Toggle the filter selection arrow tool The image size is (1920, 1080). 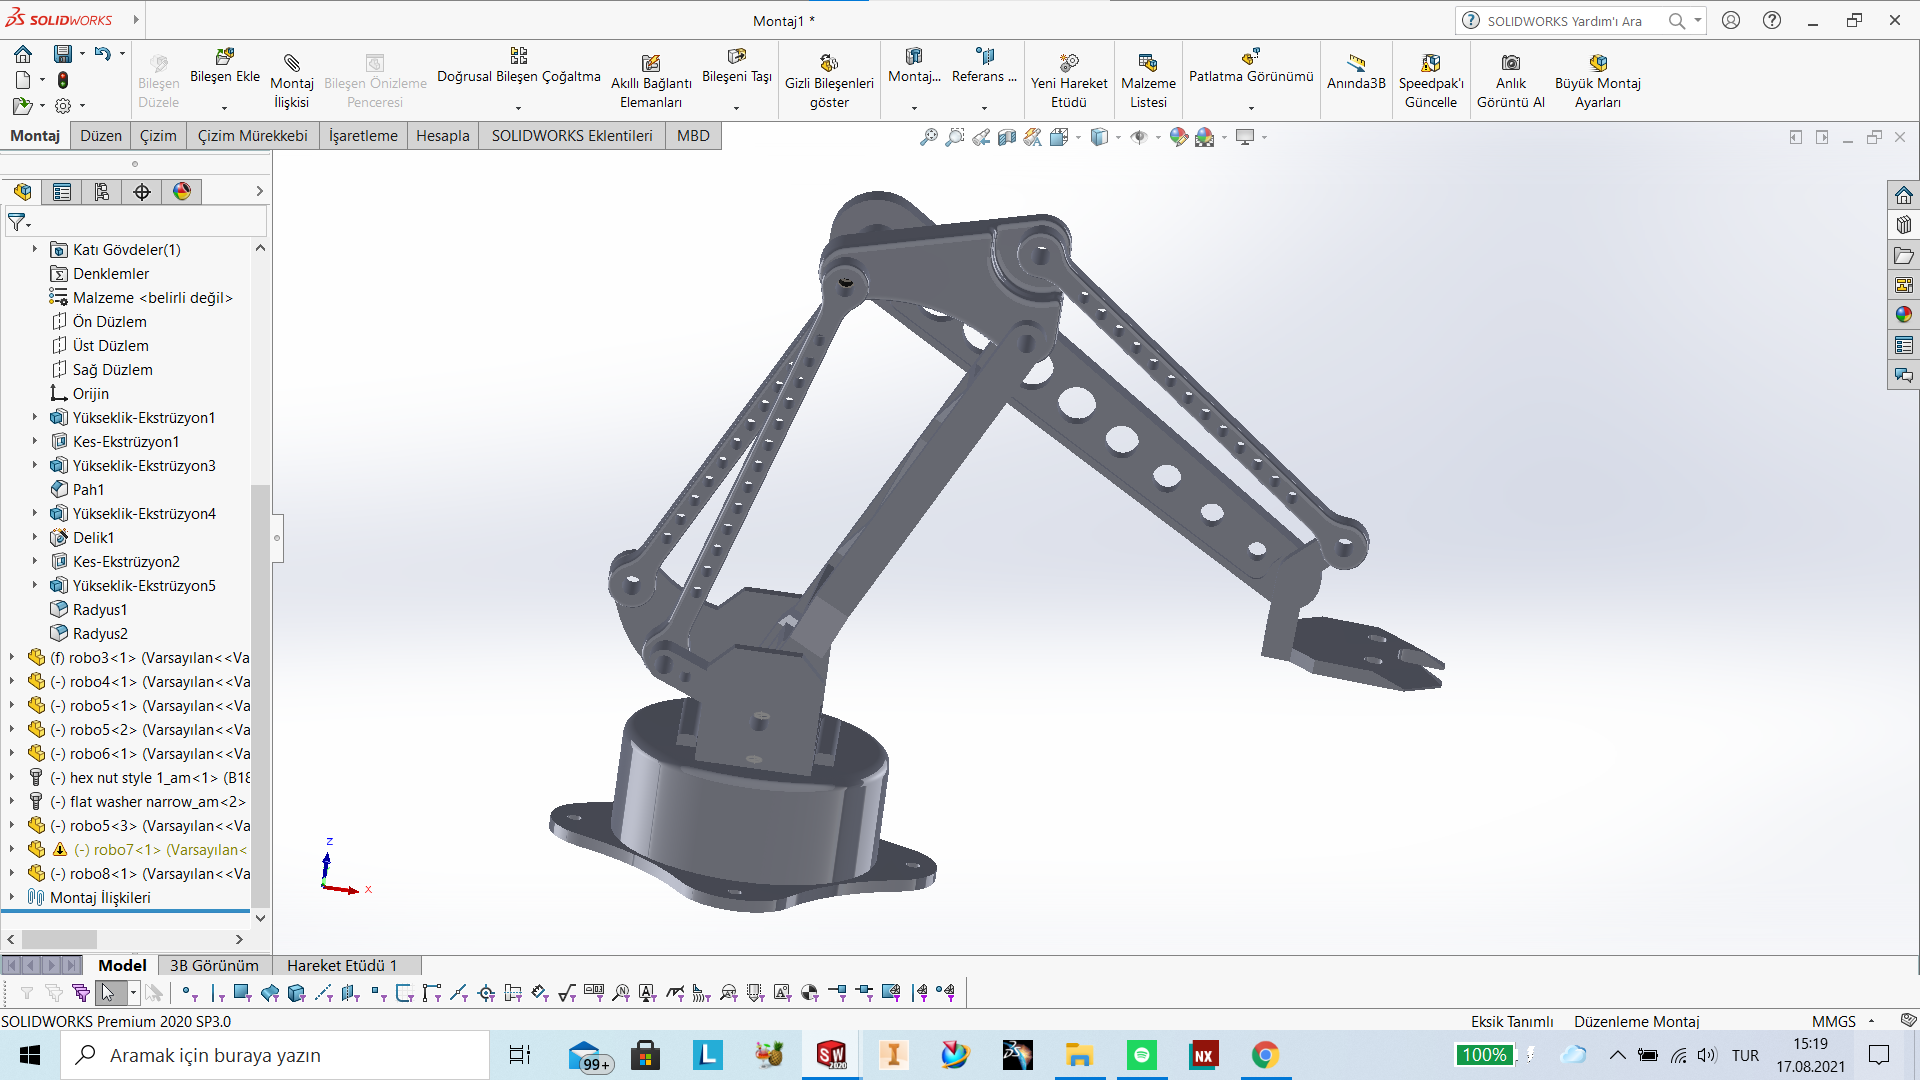click(x=108, y=992)
